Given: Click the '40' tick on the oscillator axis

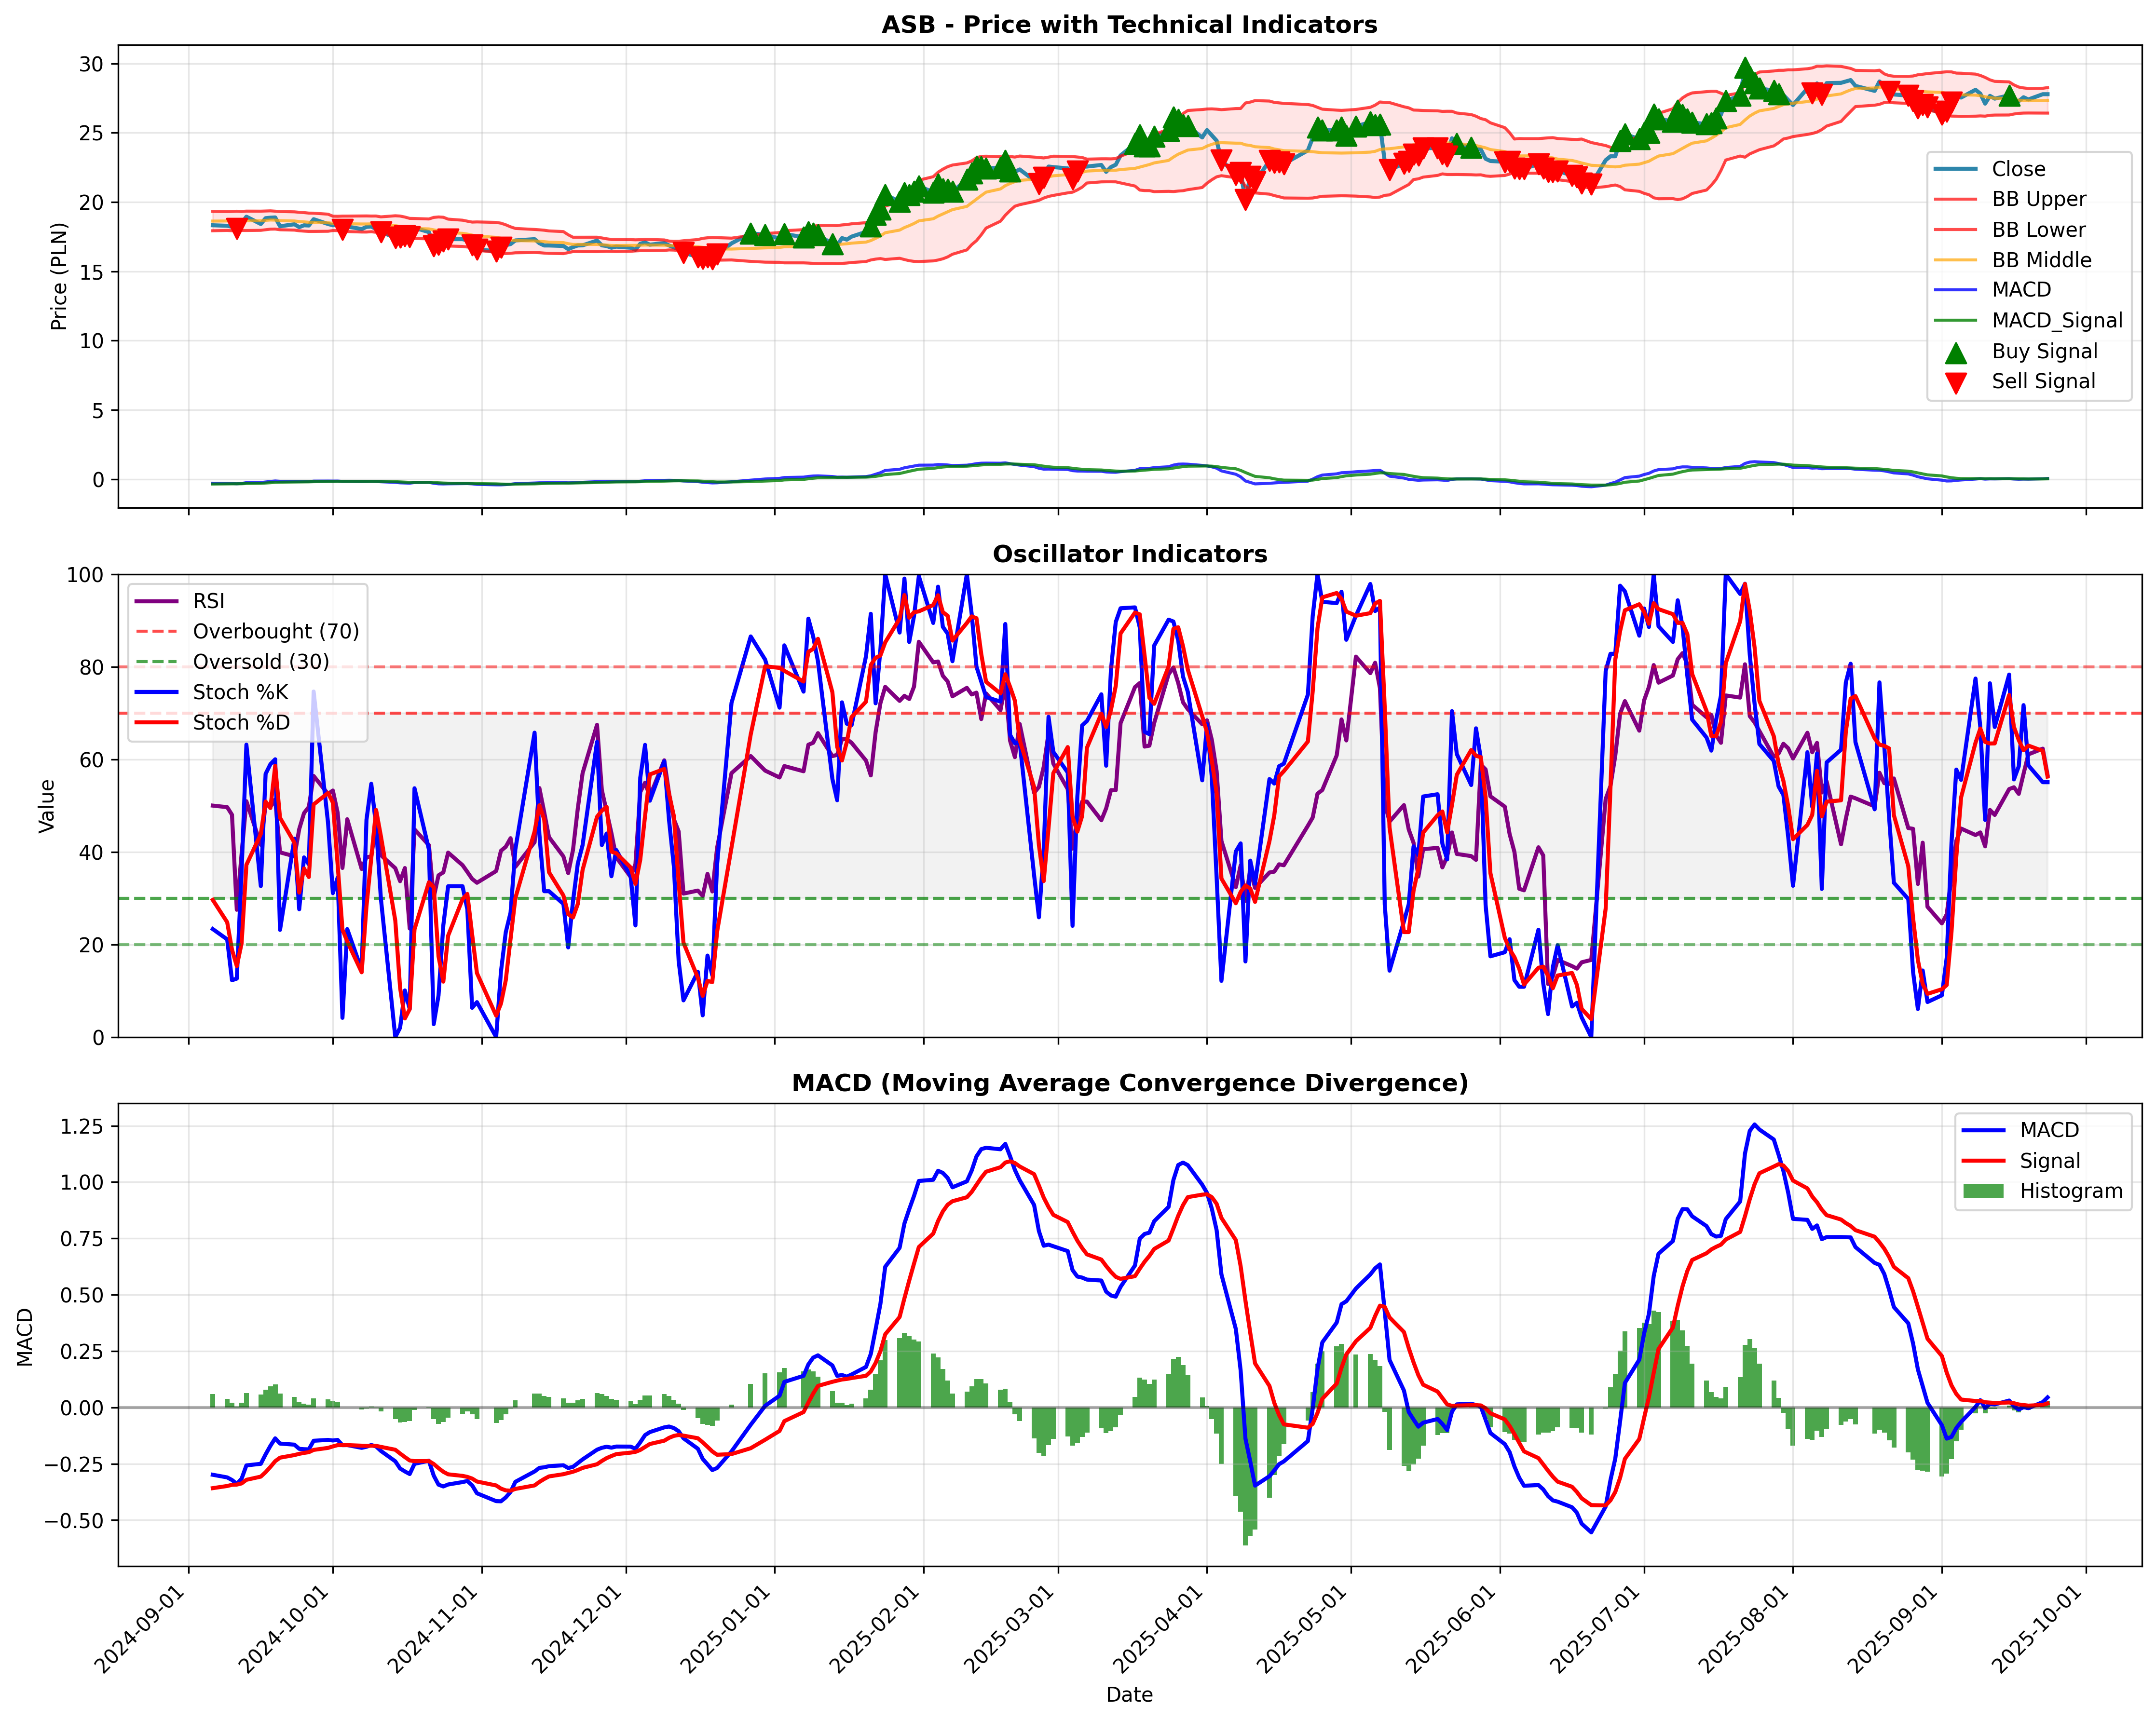Looking at the screenshot, I should coord(91,852).
